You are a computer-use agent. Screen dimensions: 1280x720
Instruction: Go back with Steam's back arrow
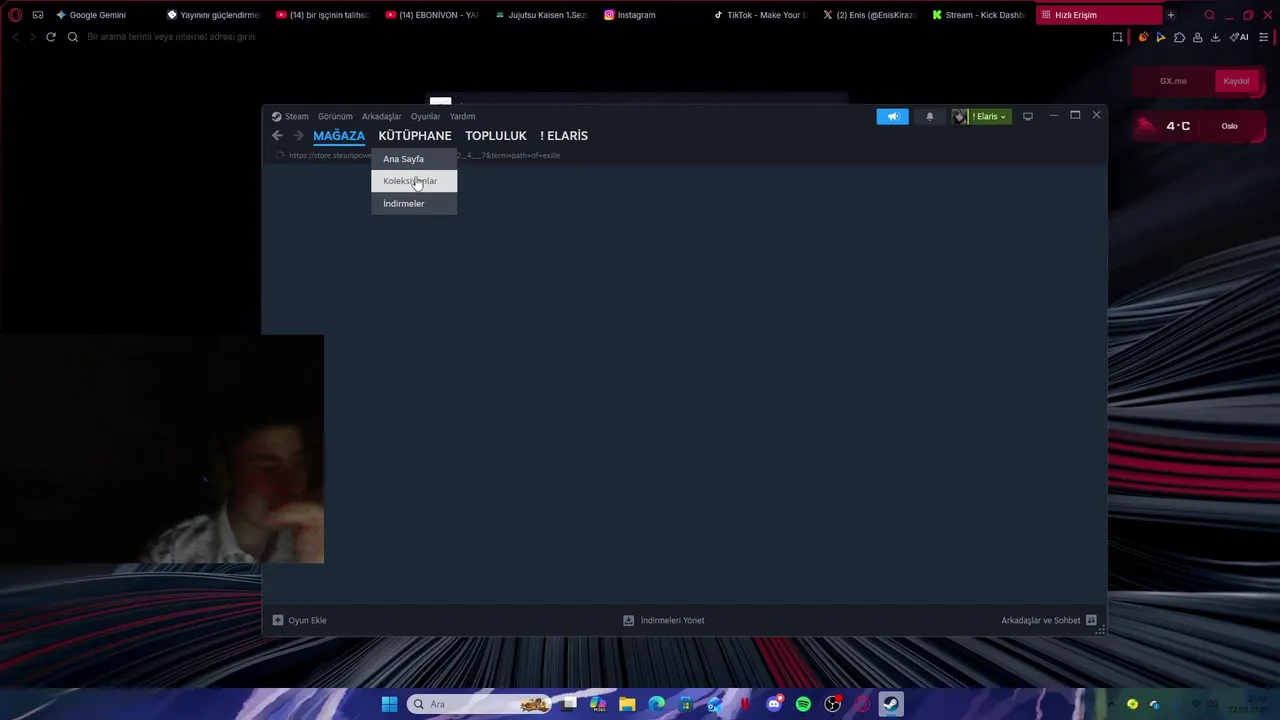pyautogui.click(x=277, y=135)
